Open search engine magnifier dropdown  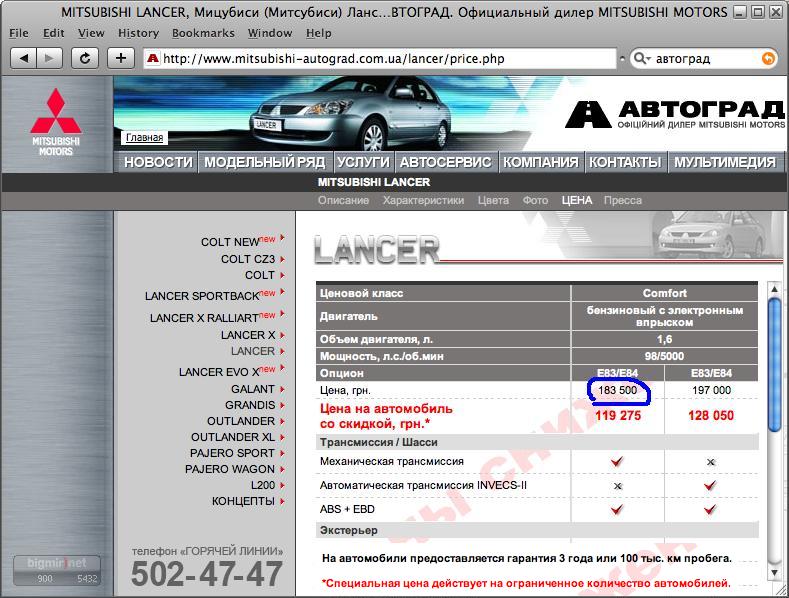coord(642,58)
